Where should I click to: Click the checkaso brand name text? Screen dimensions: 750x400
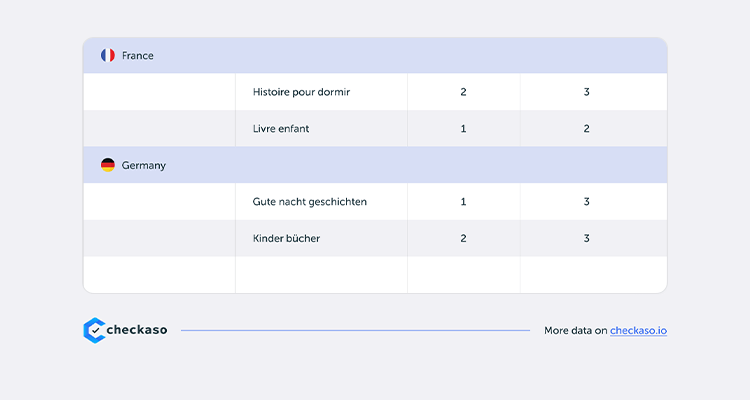[x=137, y=330]
